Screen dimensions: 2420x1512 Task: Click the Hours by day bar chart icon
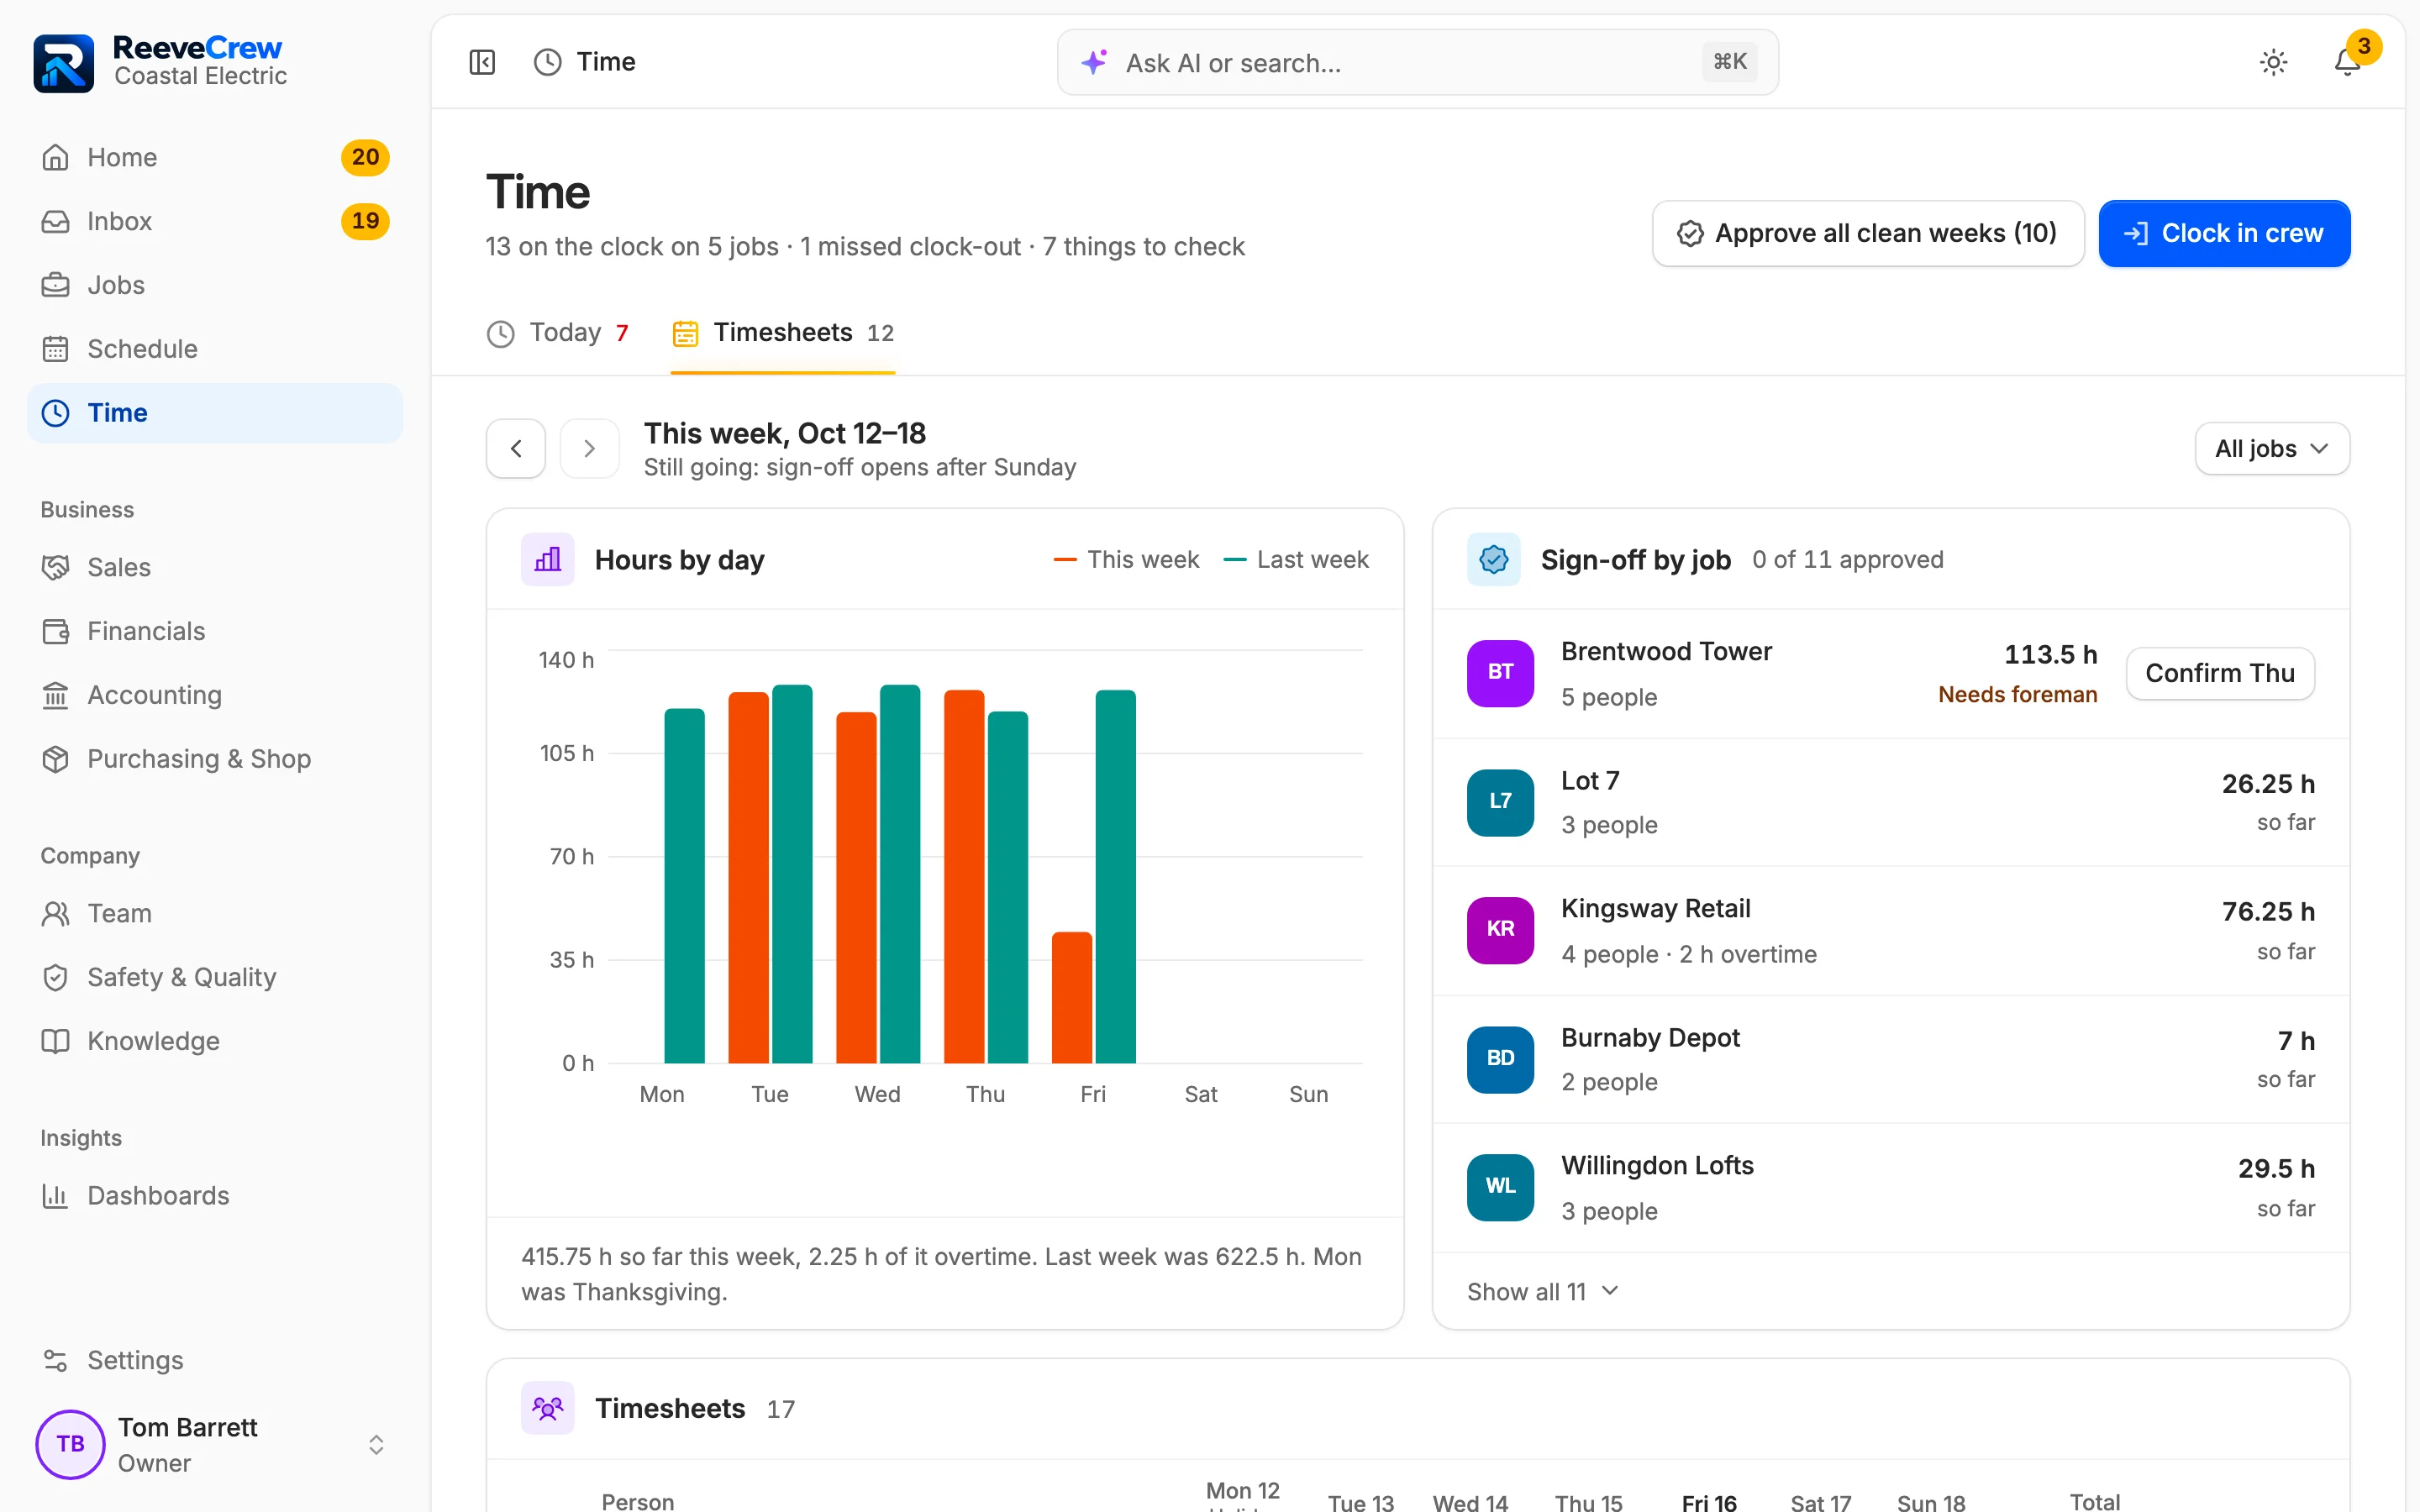click(x=548, y=559)
